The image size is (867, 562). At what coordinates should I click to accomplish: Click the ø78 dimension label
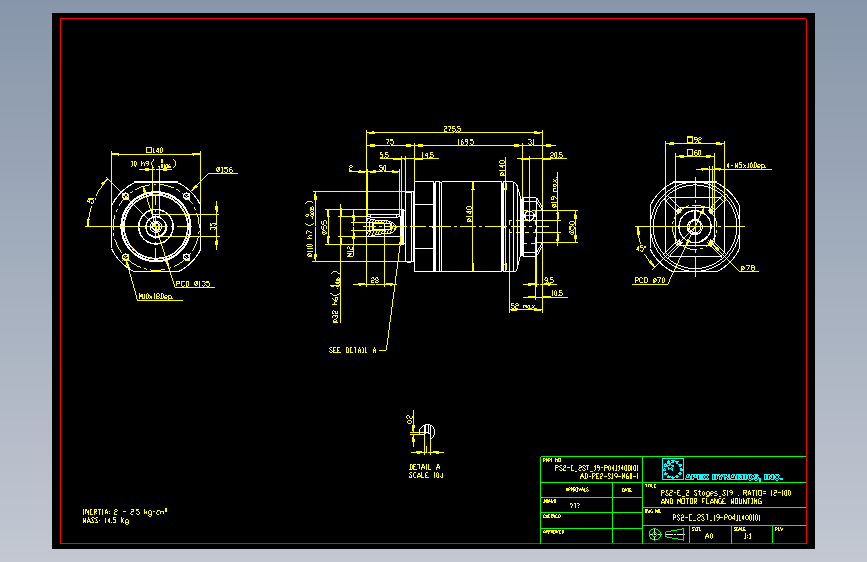coord(748,268)
